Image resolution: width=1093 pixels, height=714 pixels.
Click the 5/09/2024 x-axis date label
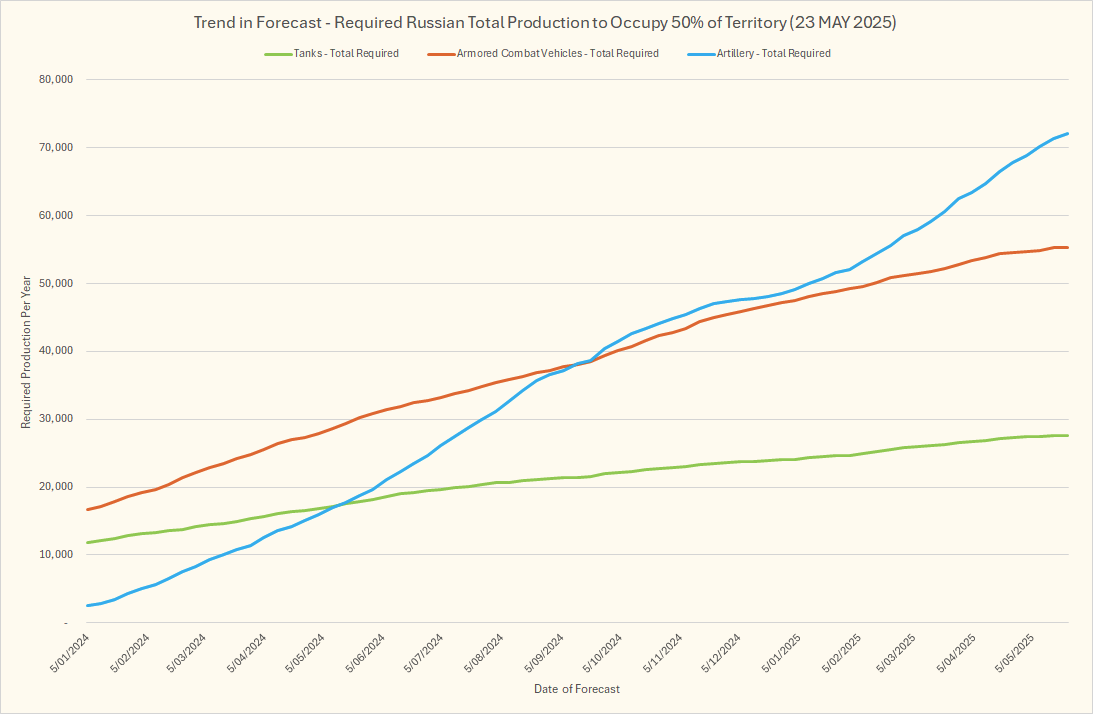tap(544, 651)
